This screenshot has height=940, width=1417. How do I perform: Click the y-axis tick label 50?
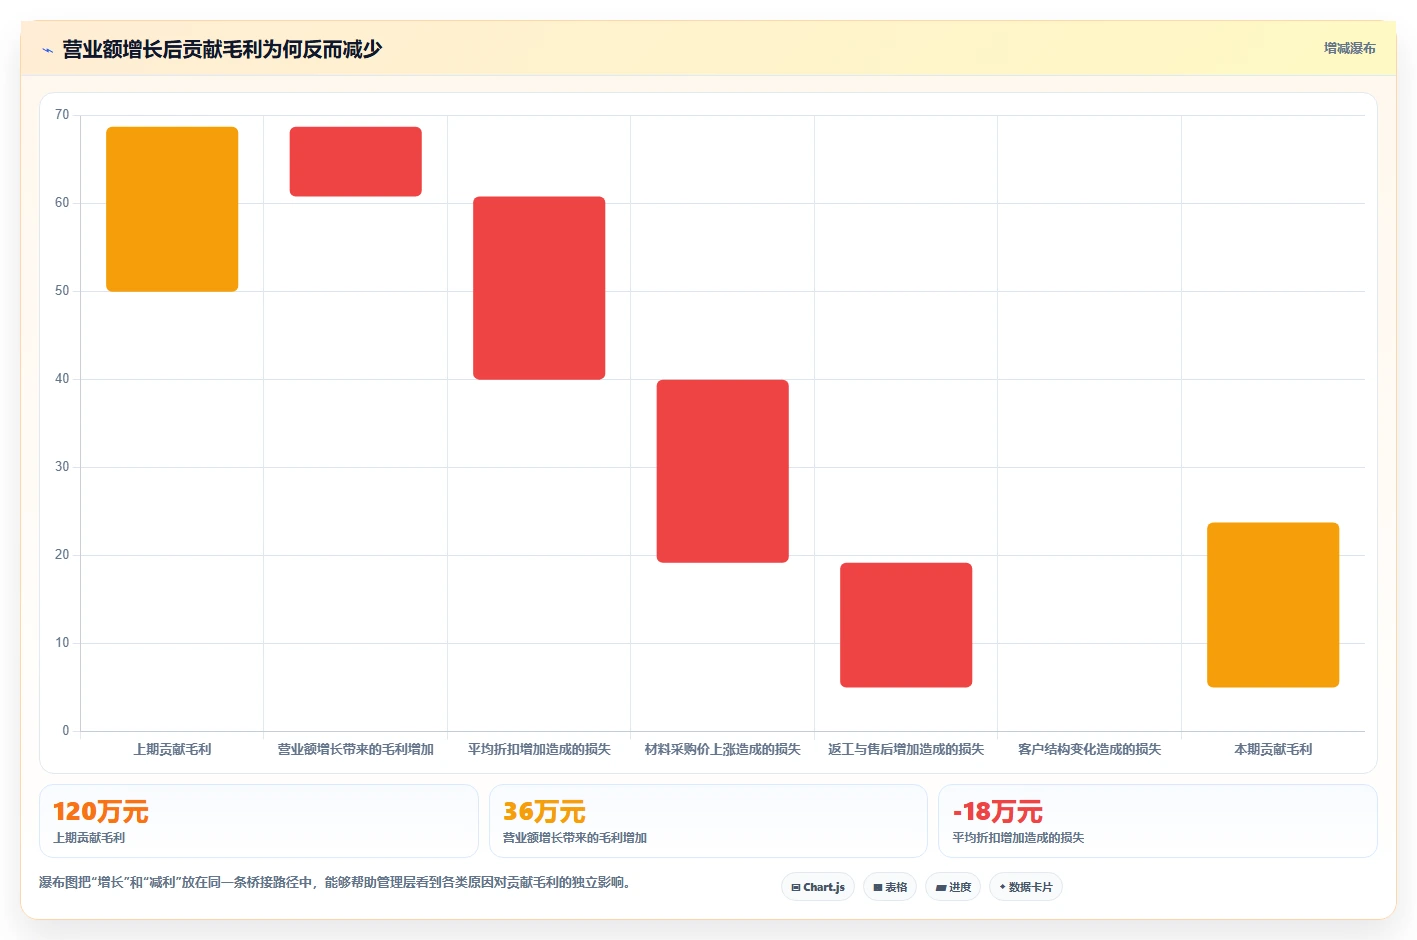(x=62, y=291)
